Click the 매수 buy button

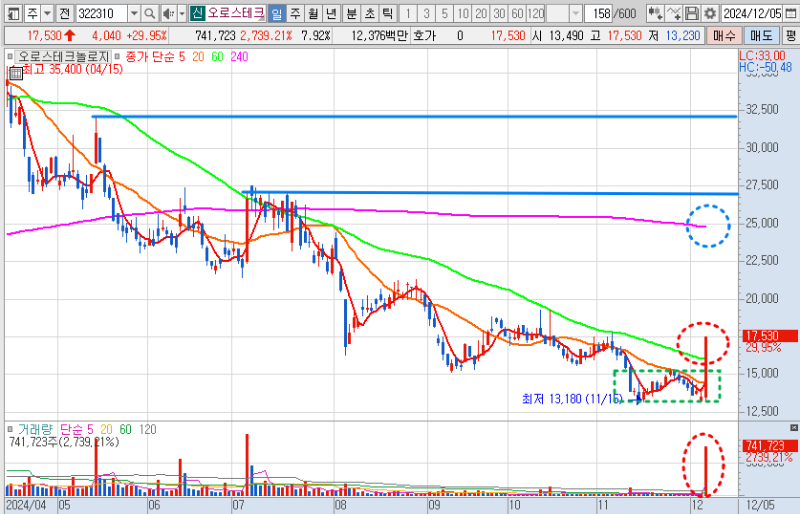tap(724, 36)
